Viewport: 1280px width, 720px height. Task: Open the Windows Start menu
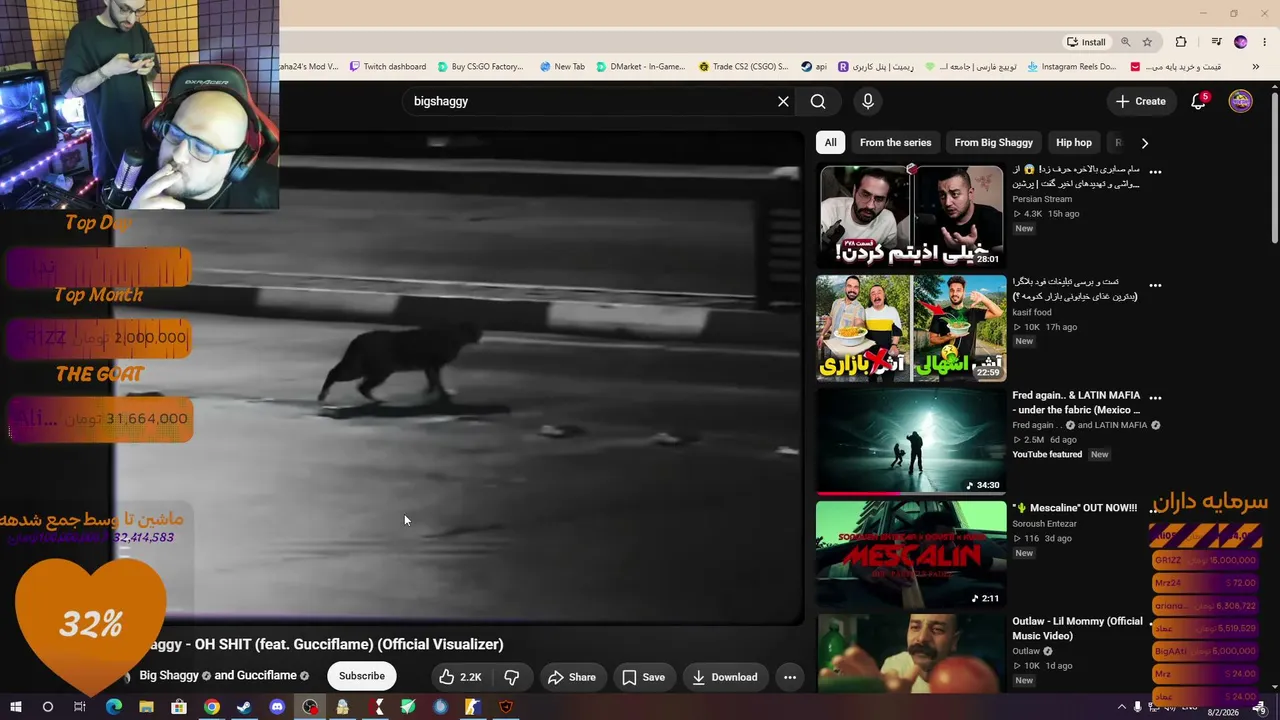(15, 707)
